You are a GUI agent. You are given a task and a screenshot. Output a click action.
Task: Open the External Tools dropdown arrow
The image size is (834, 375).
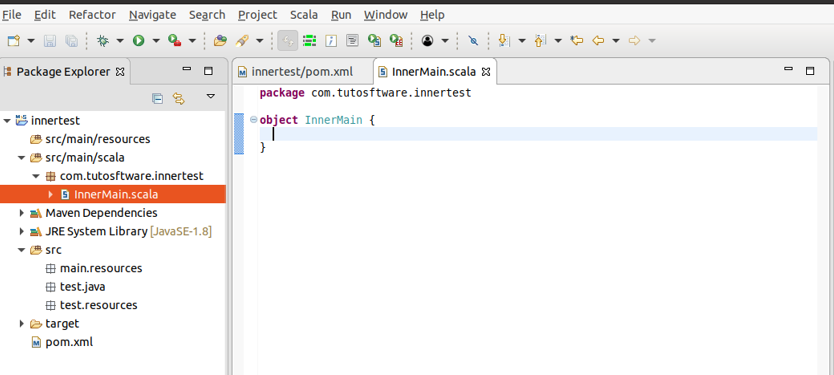[x=192, y=40]
